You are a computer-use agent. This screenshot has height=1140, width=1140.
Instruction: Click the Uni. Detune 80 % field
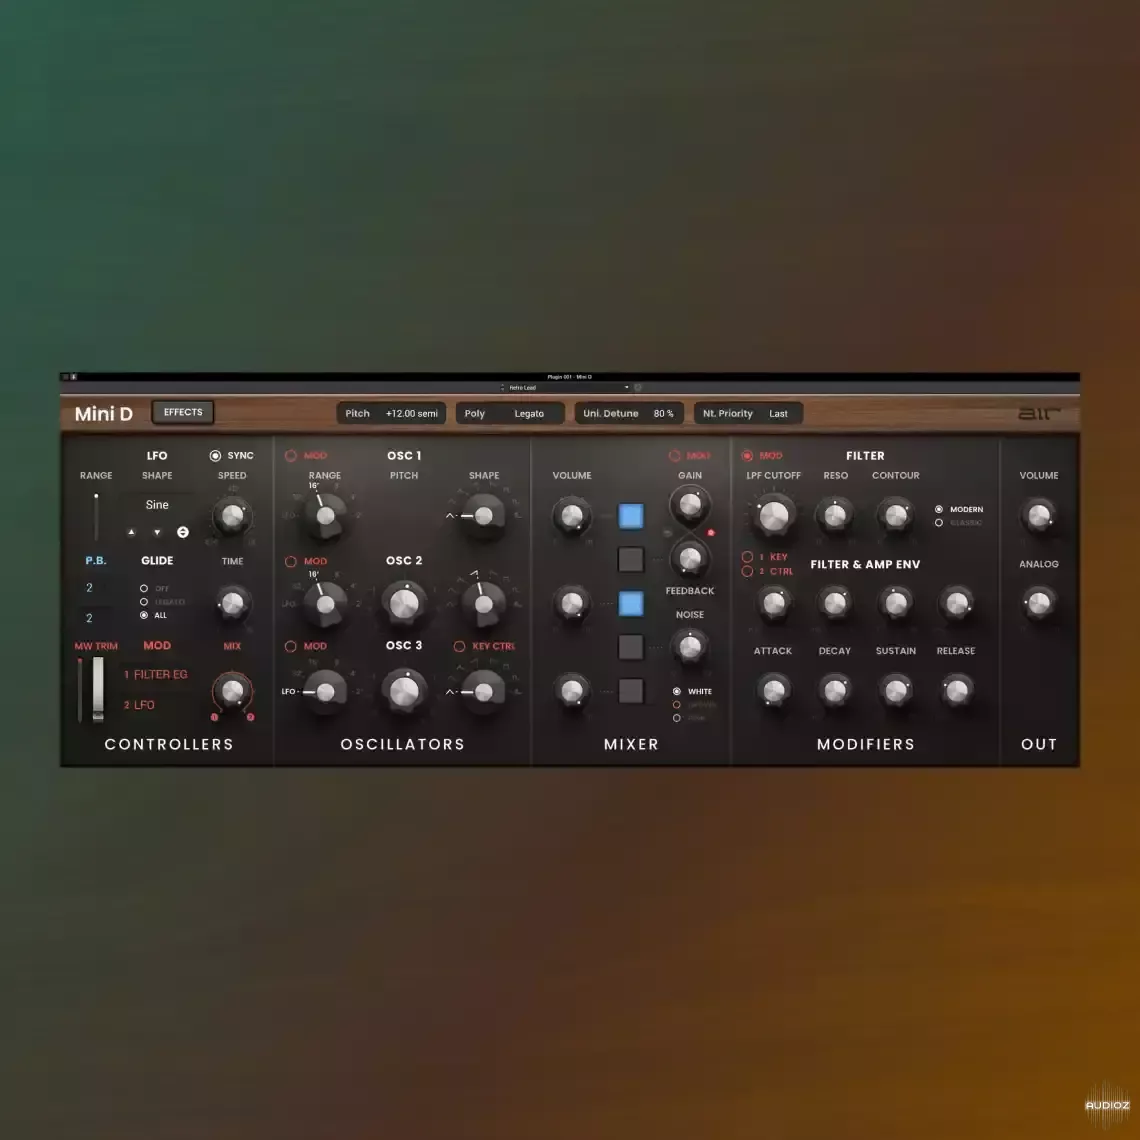tap(629, 414)
